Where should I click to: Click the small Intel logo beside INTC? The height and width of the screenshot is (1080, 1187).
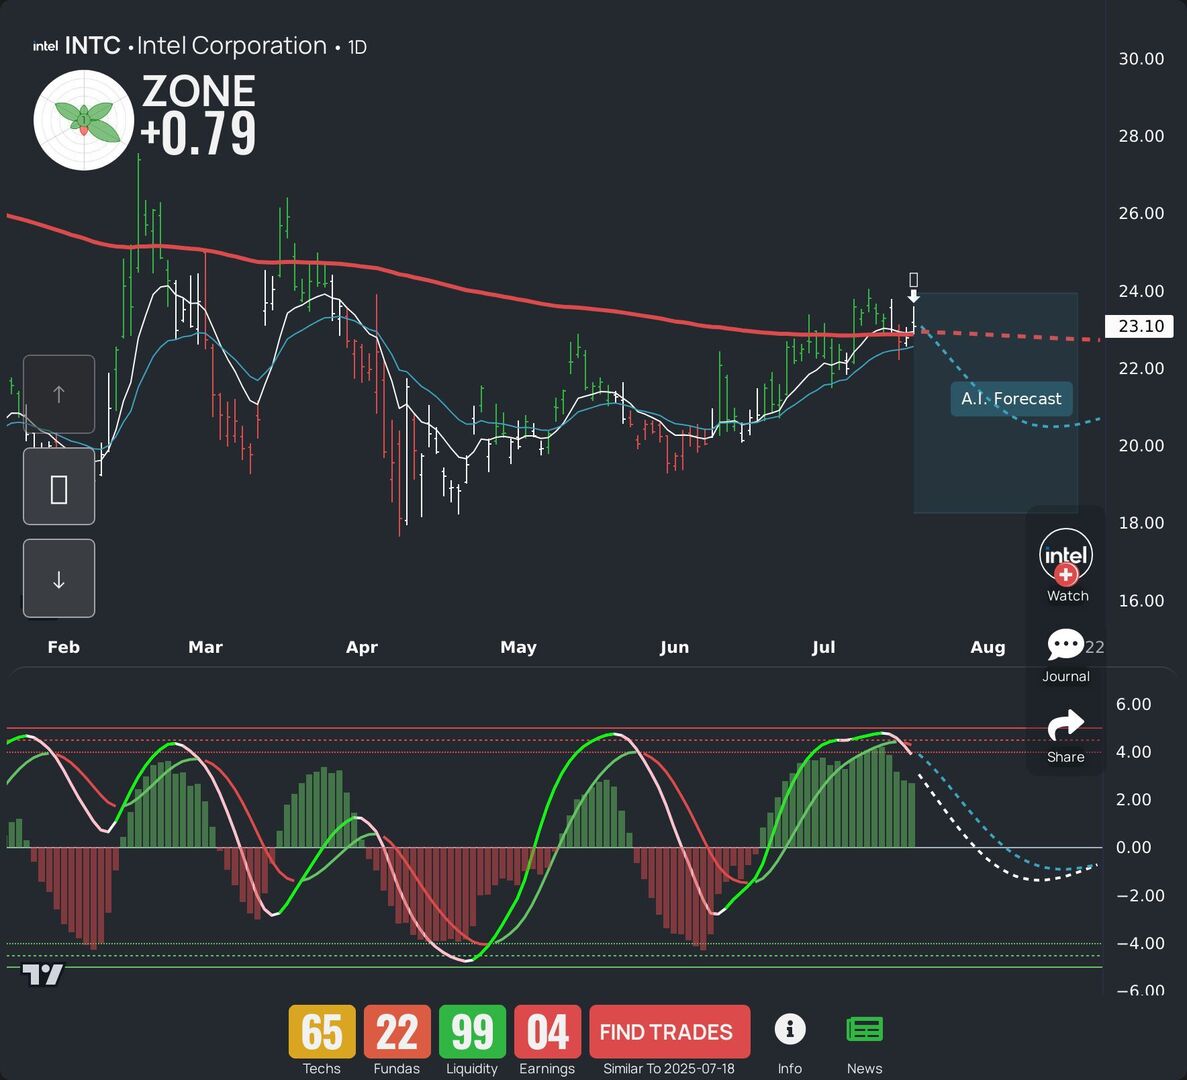click(x=45, y=47)
